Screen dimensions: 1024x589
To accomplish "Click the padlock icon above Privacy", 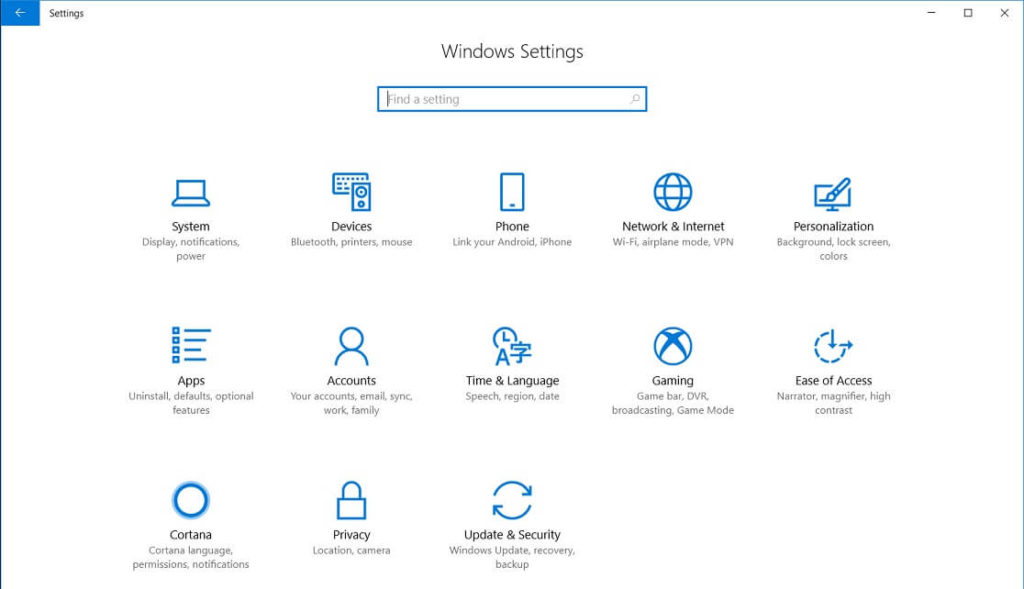I will point(351,500).
